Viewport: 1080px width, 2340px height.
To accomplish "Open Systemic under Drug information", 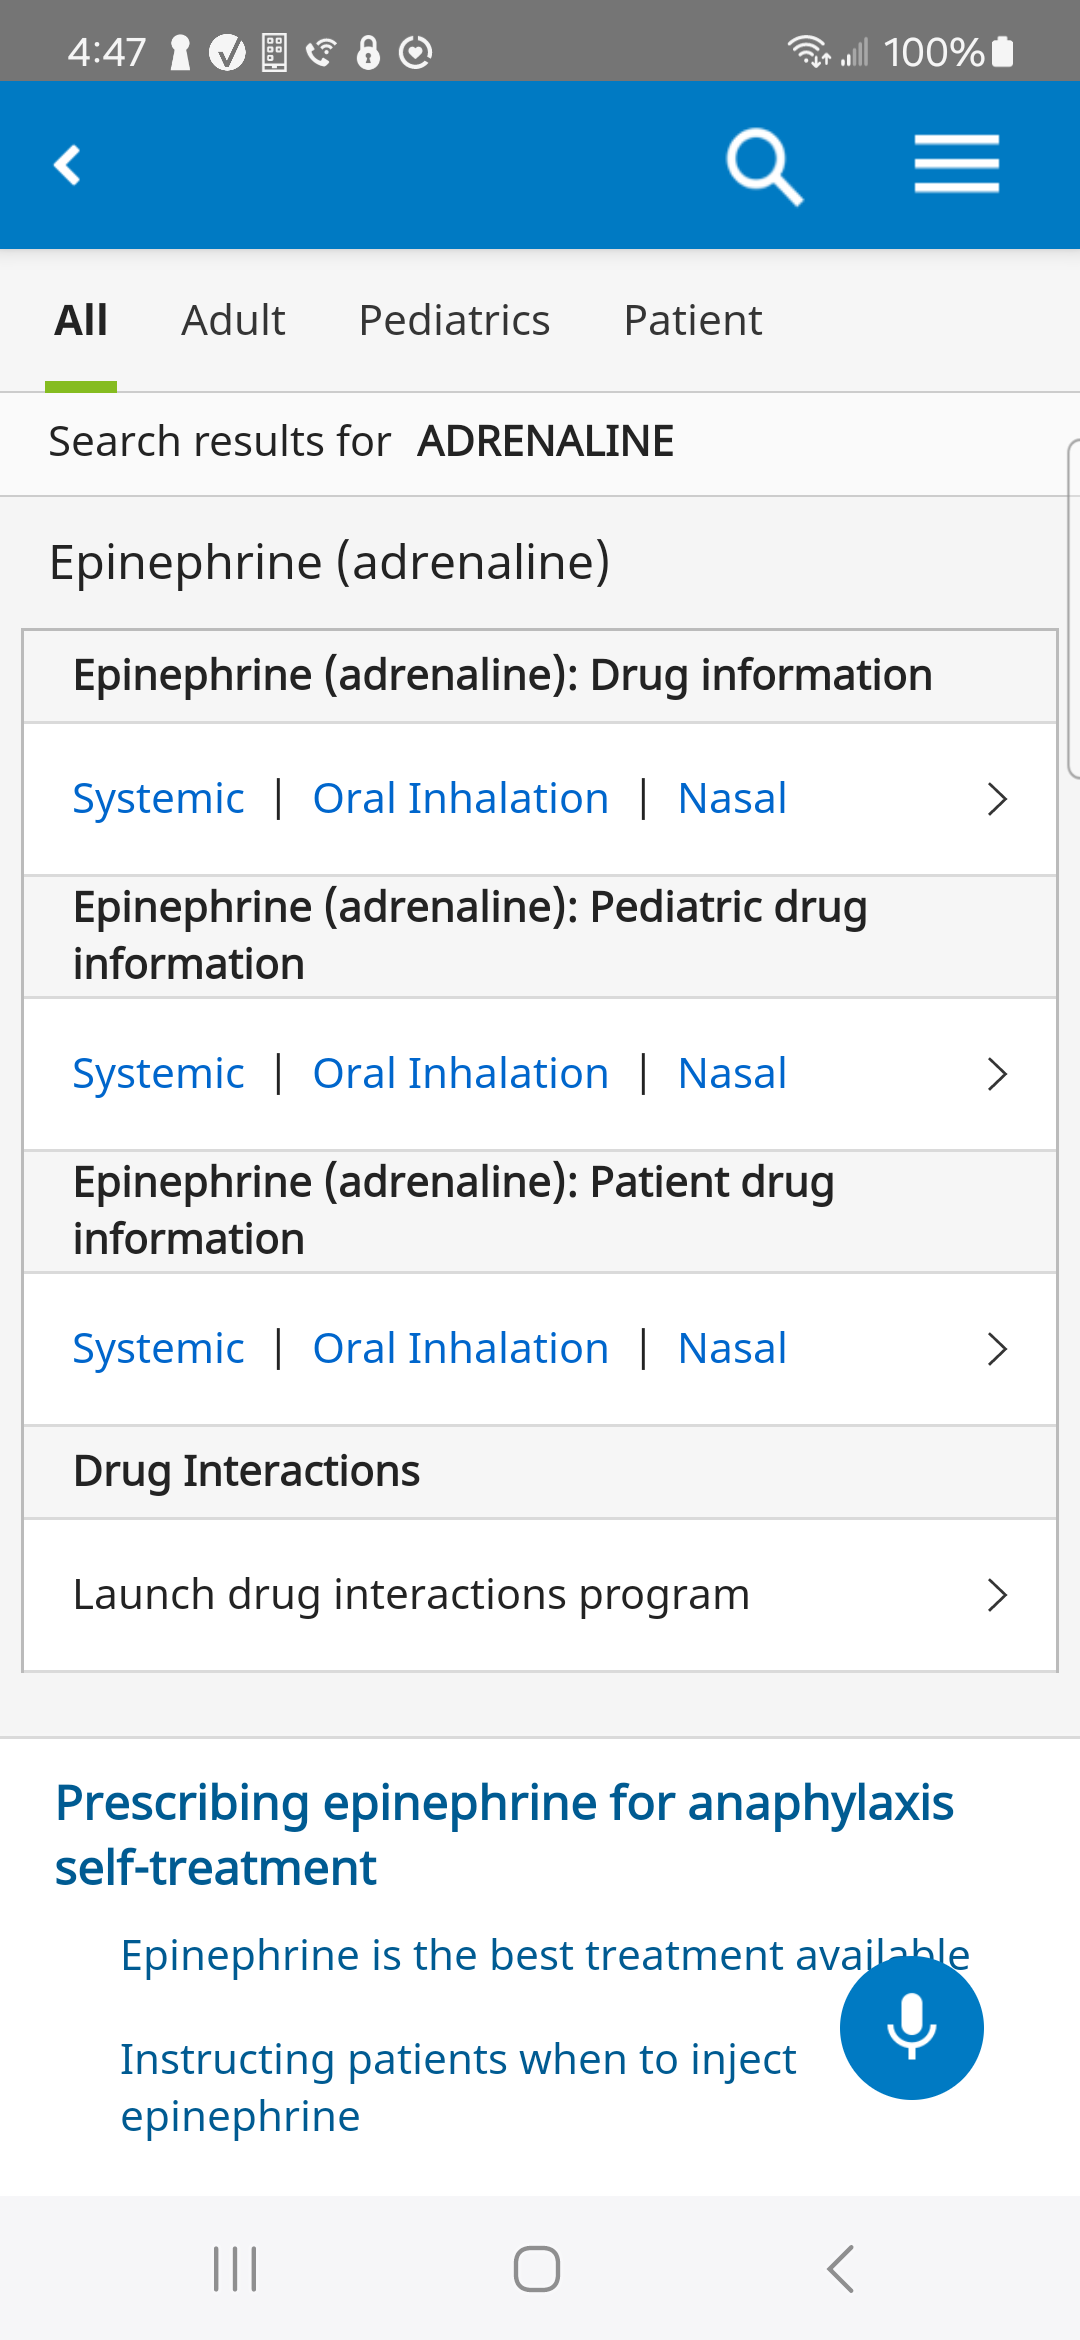I will pyautogui.click(x=158, y=799).
